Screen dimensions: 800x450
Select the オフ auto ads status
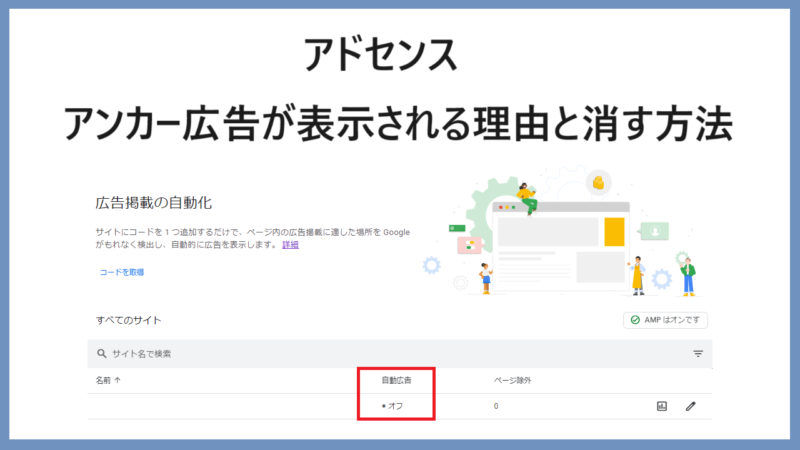(x=392, y=406)
